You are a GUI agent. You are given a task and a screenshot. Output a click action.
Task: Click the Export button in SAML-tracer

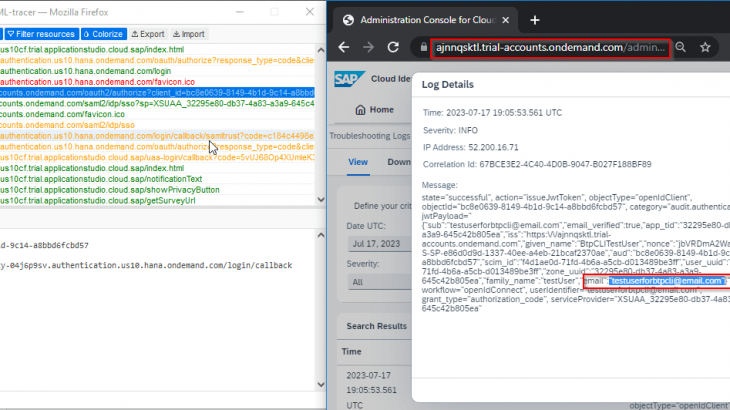(x=148, y=34)
